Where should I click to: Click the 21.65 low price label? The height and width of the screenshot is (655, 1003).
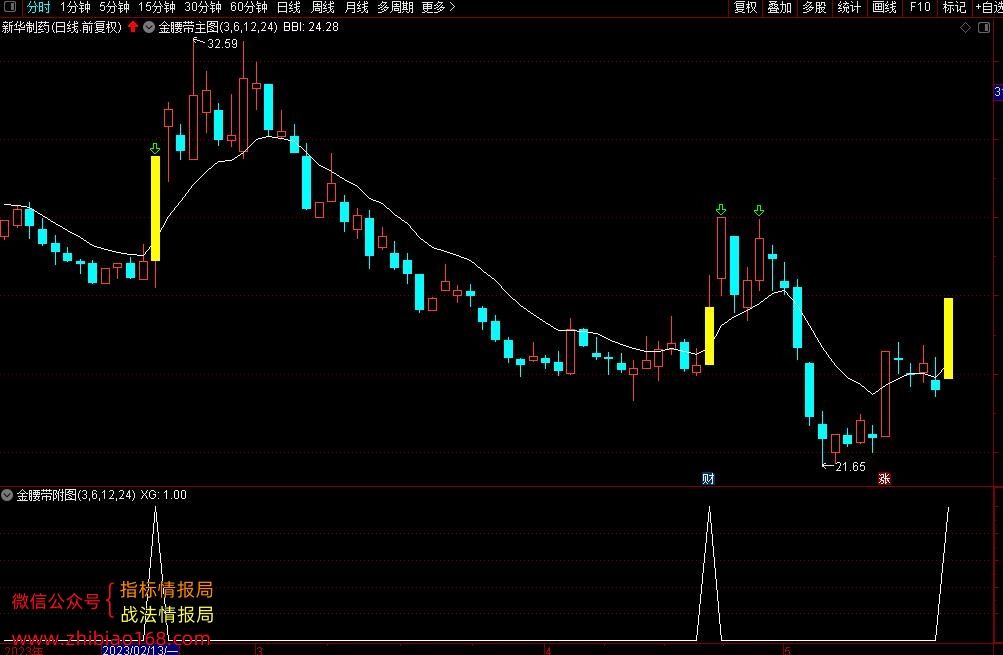click(x=851, y=466)
